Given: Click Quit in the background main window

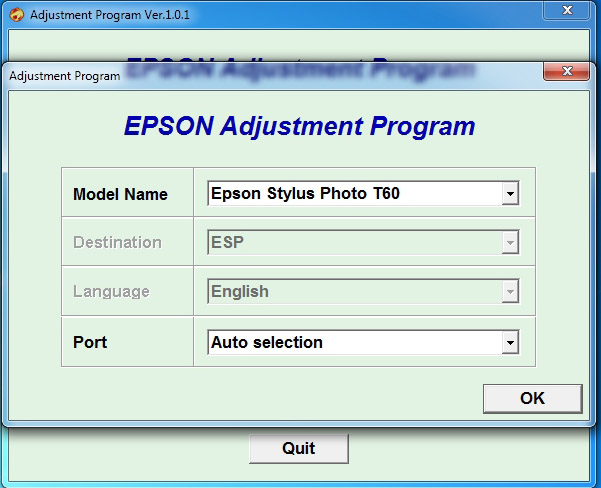Looking at the screenshot, I should pos(299,449).
